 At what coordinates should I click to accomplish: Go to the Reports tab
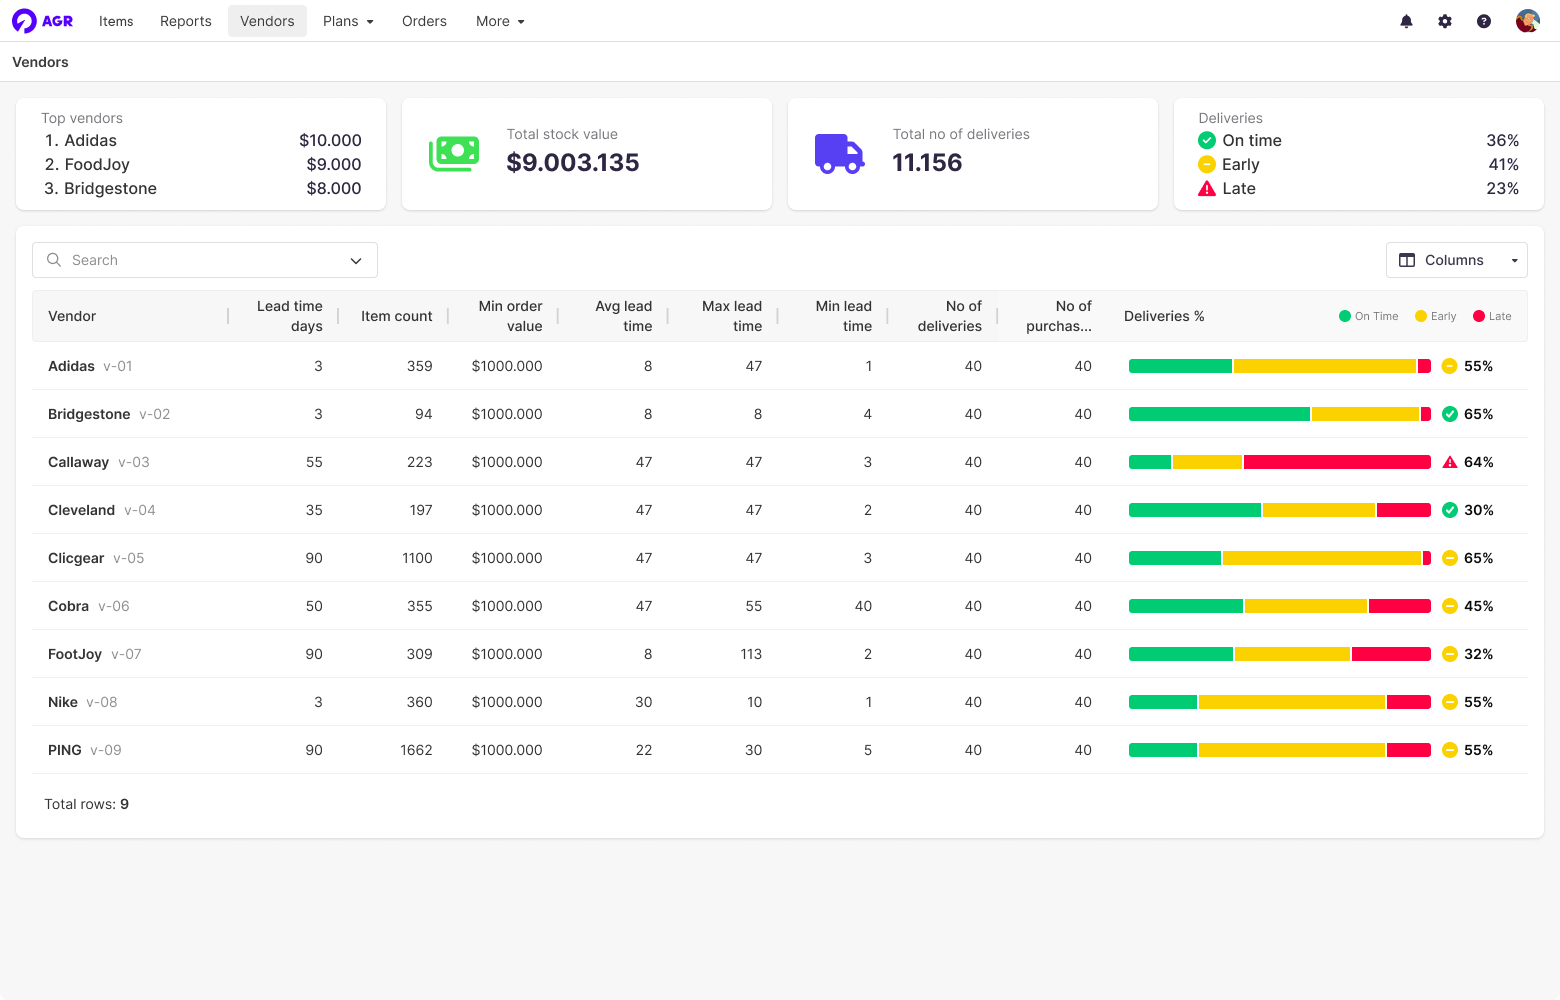point(186,21)
